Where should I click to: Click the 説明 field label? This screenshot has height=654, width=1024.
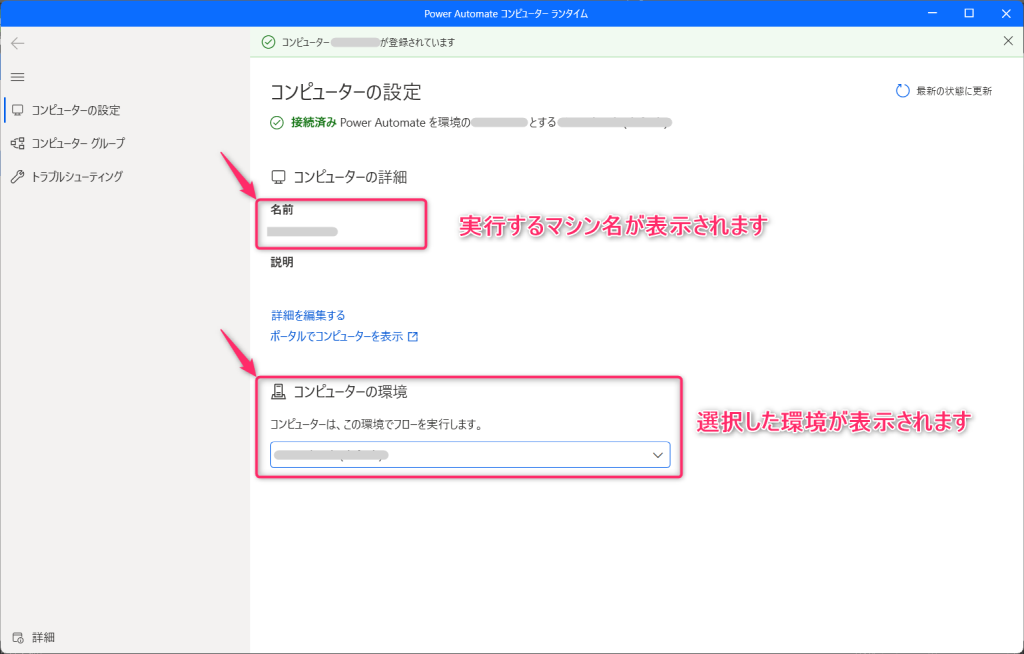(282, 262)
